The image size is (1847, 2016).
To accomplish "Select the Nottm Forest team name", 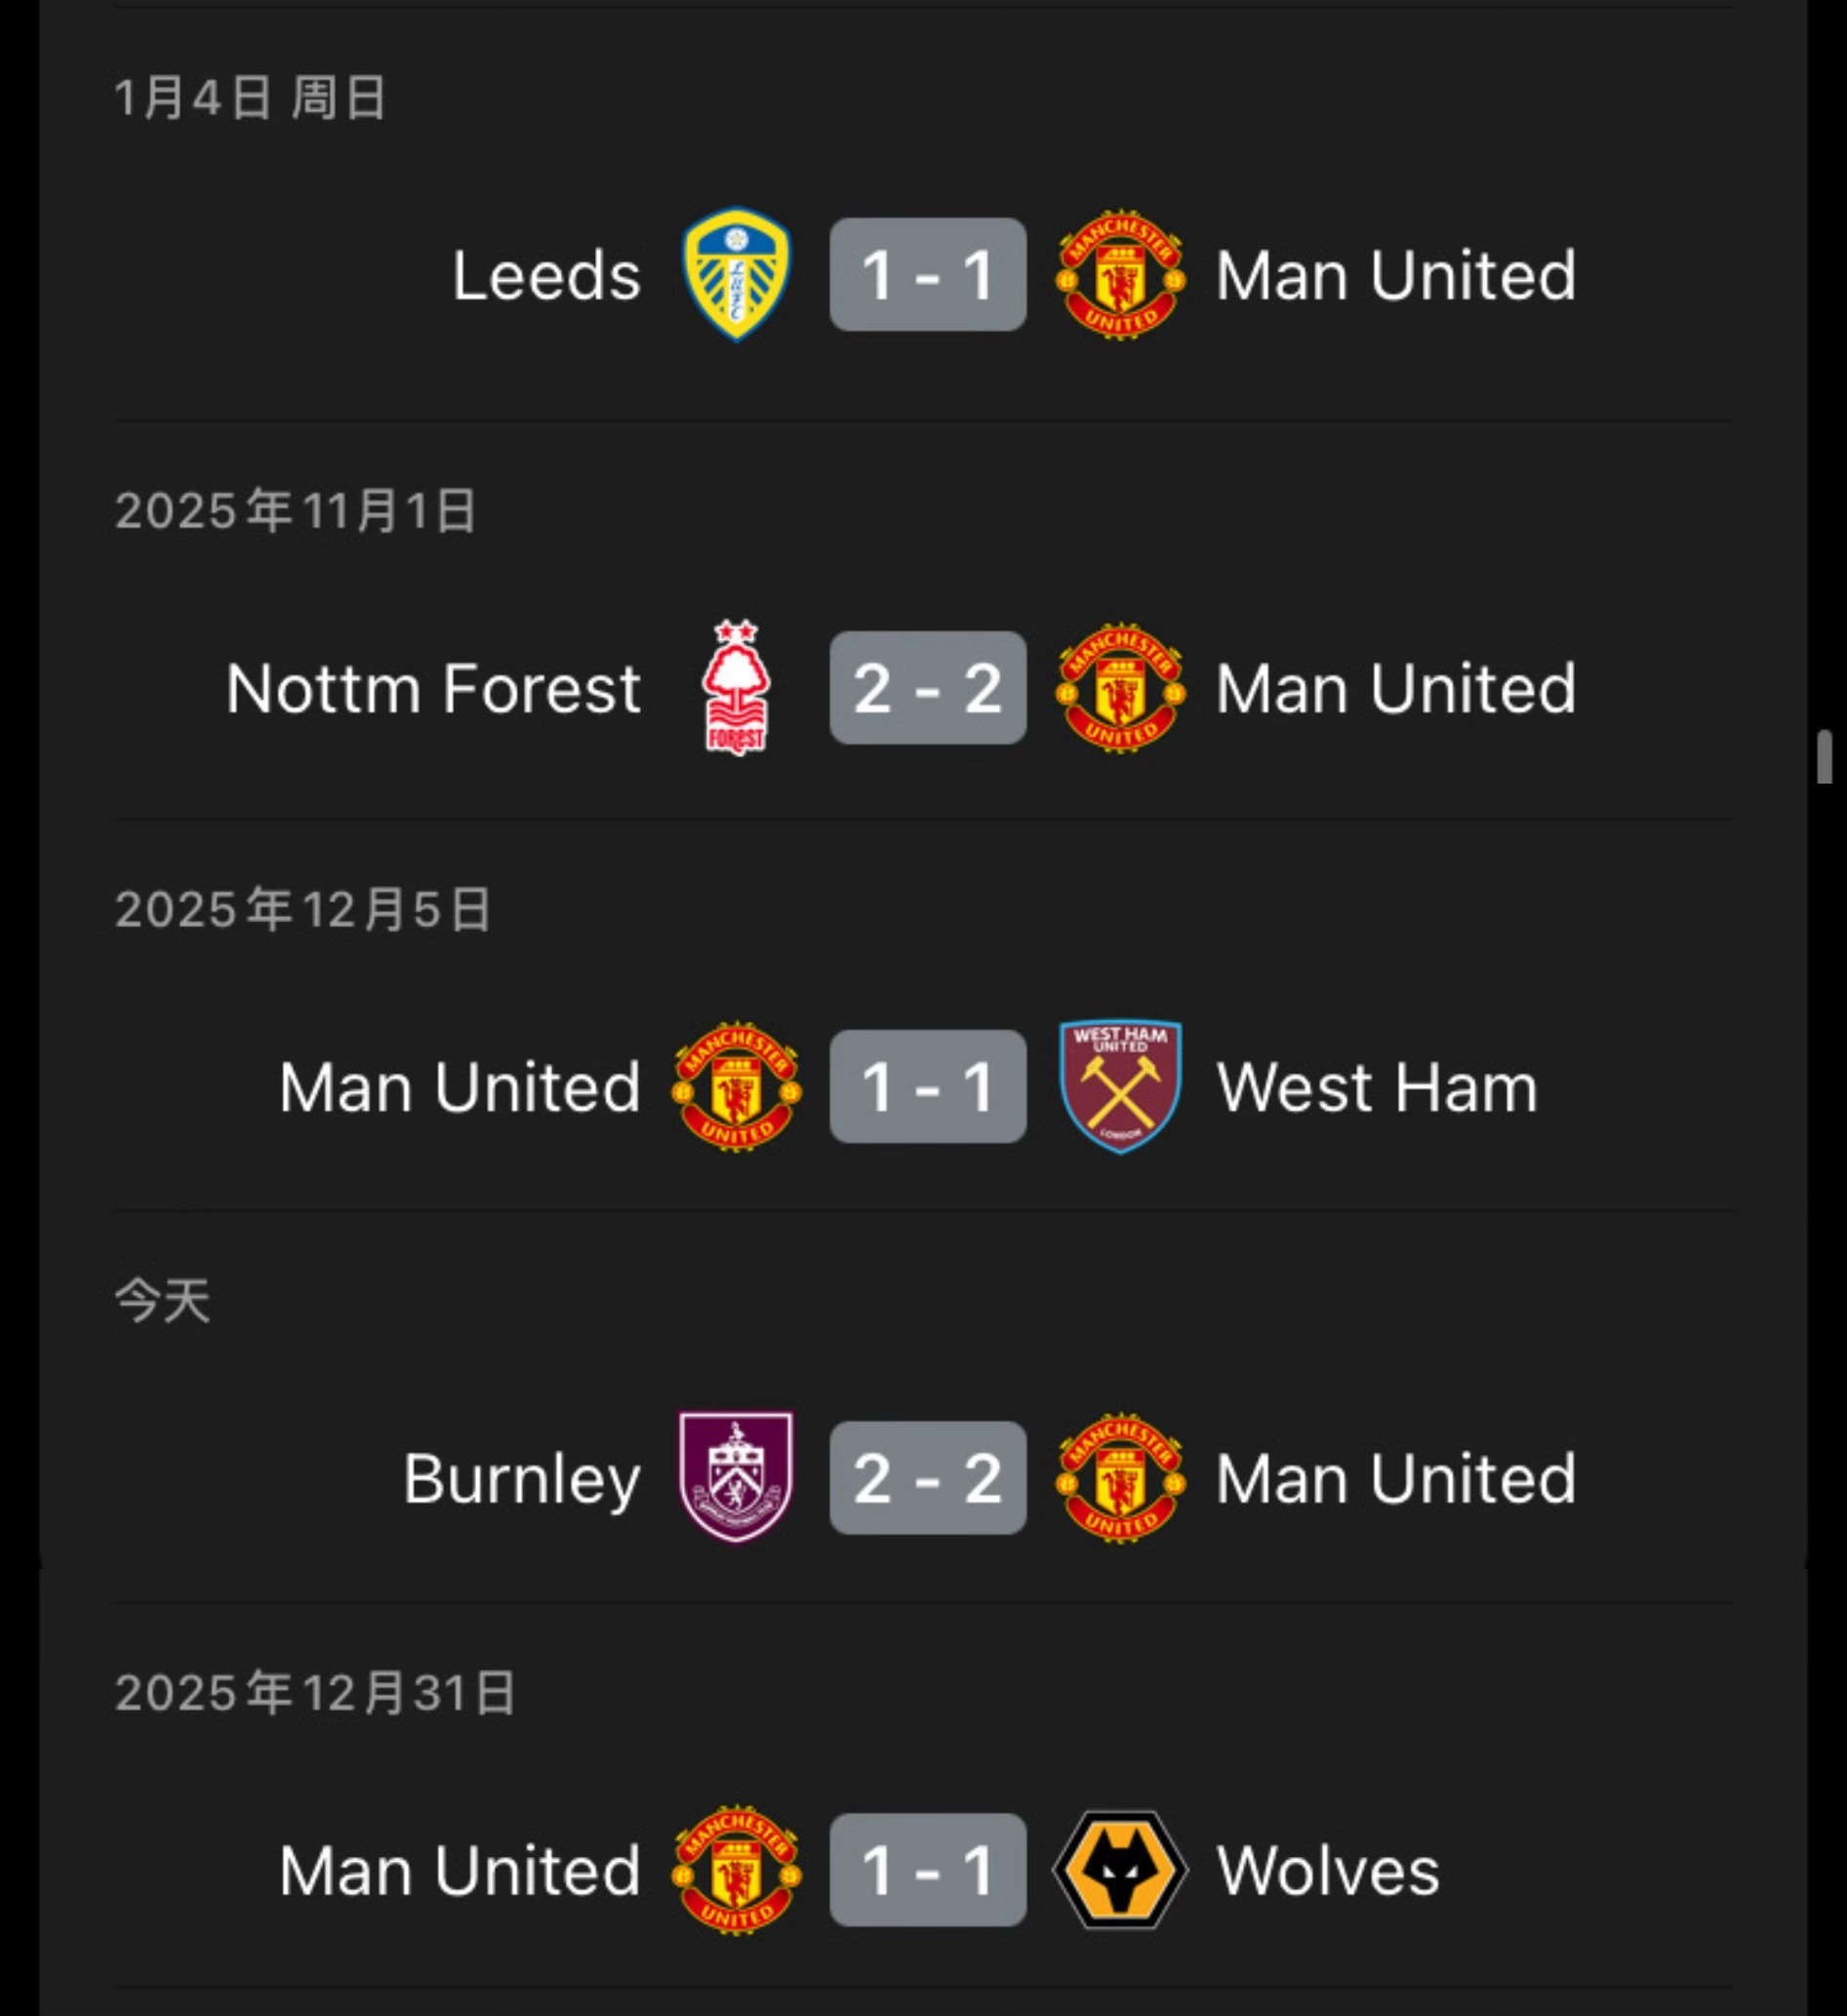I will tap(433, 689).
